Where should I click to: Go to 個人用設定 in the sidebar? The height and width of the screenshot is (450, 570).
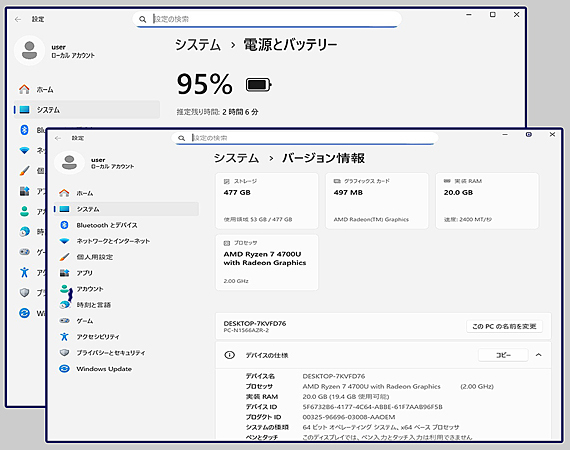click(x=126, y=257)
